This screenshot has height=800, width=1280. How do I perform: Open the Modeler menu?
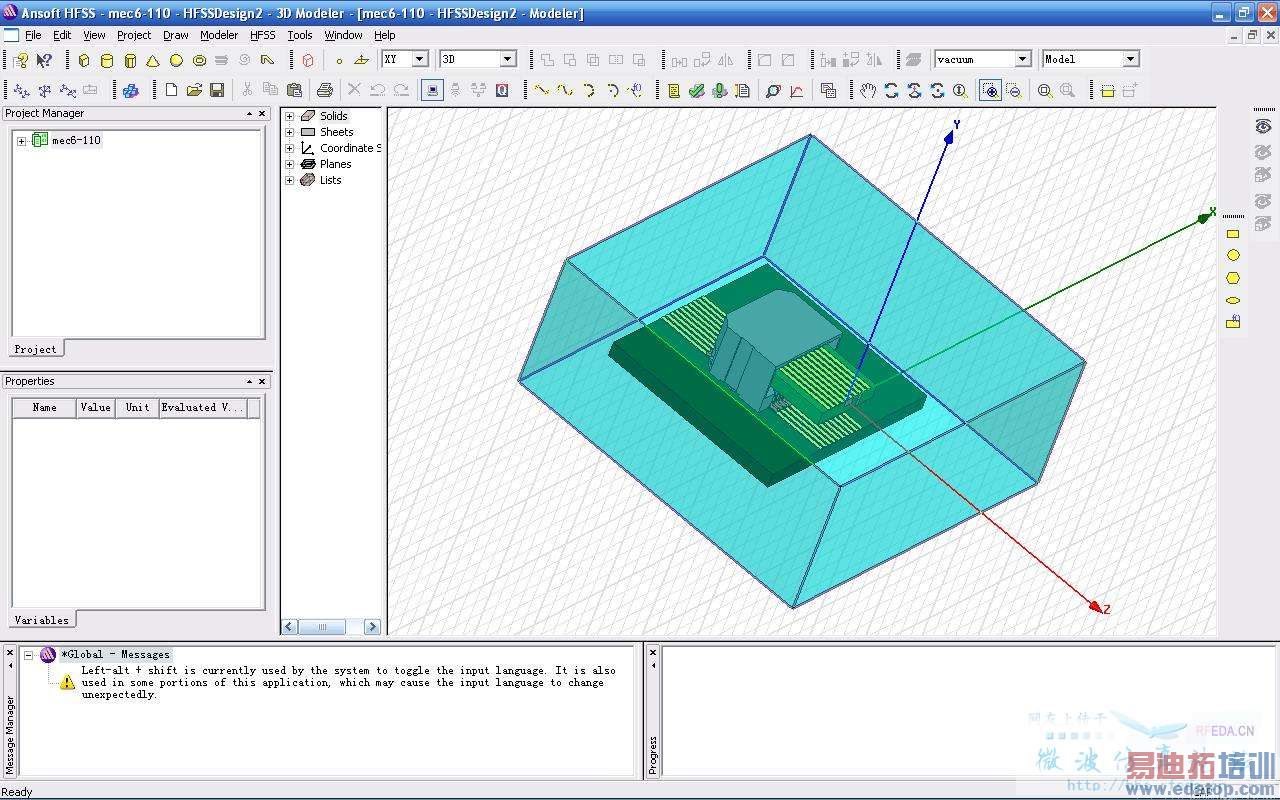point(219,35)
